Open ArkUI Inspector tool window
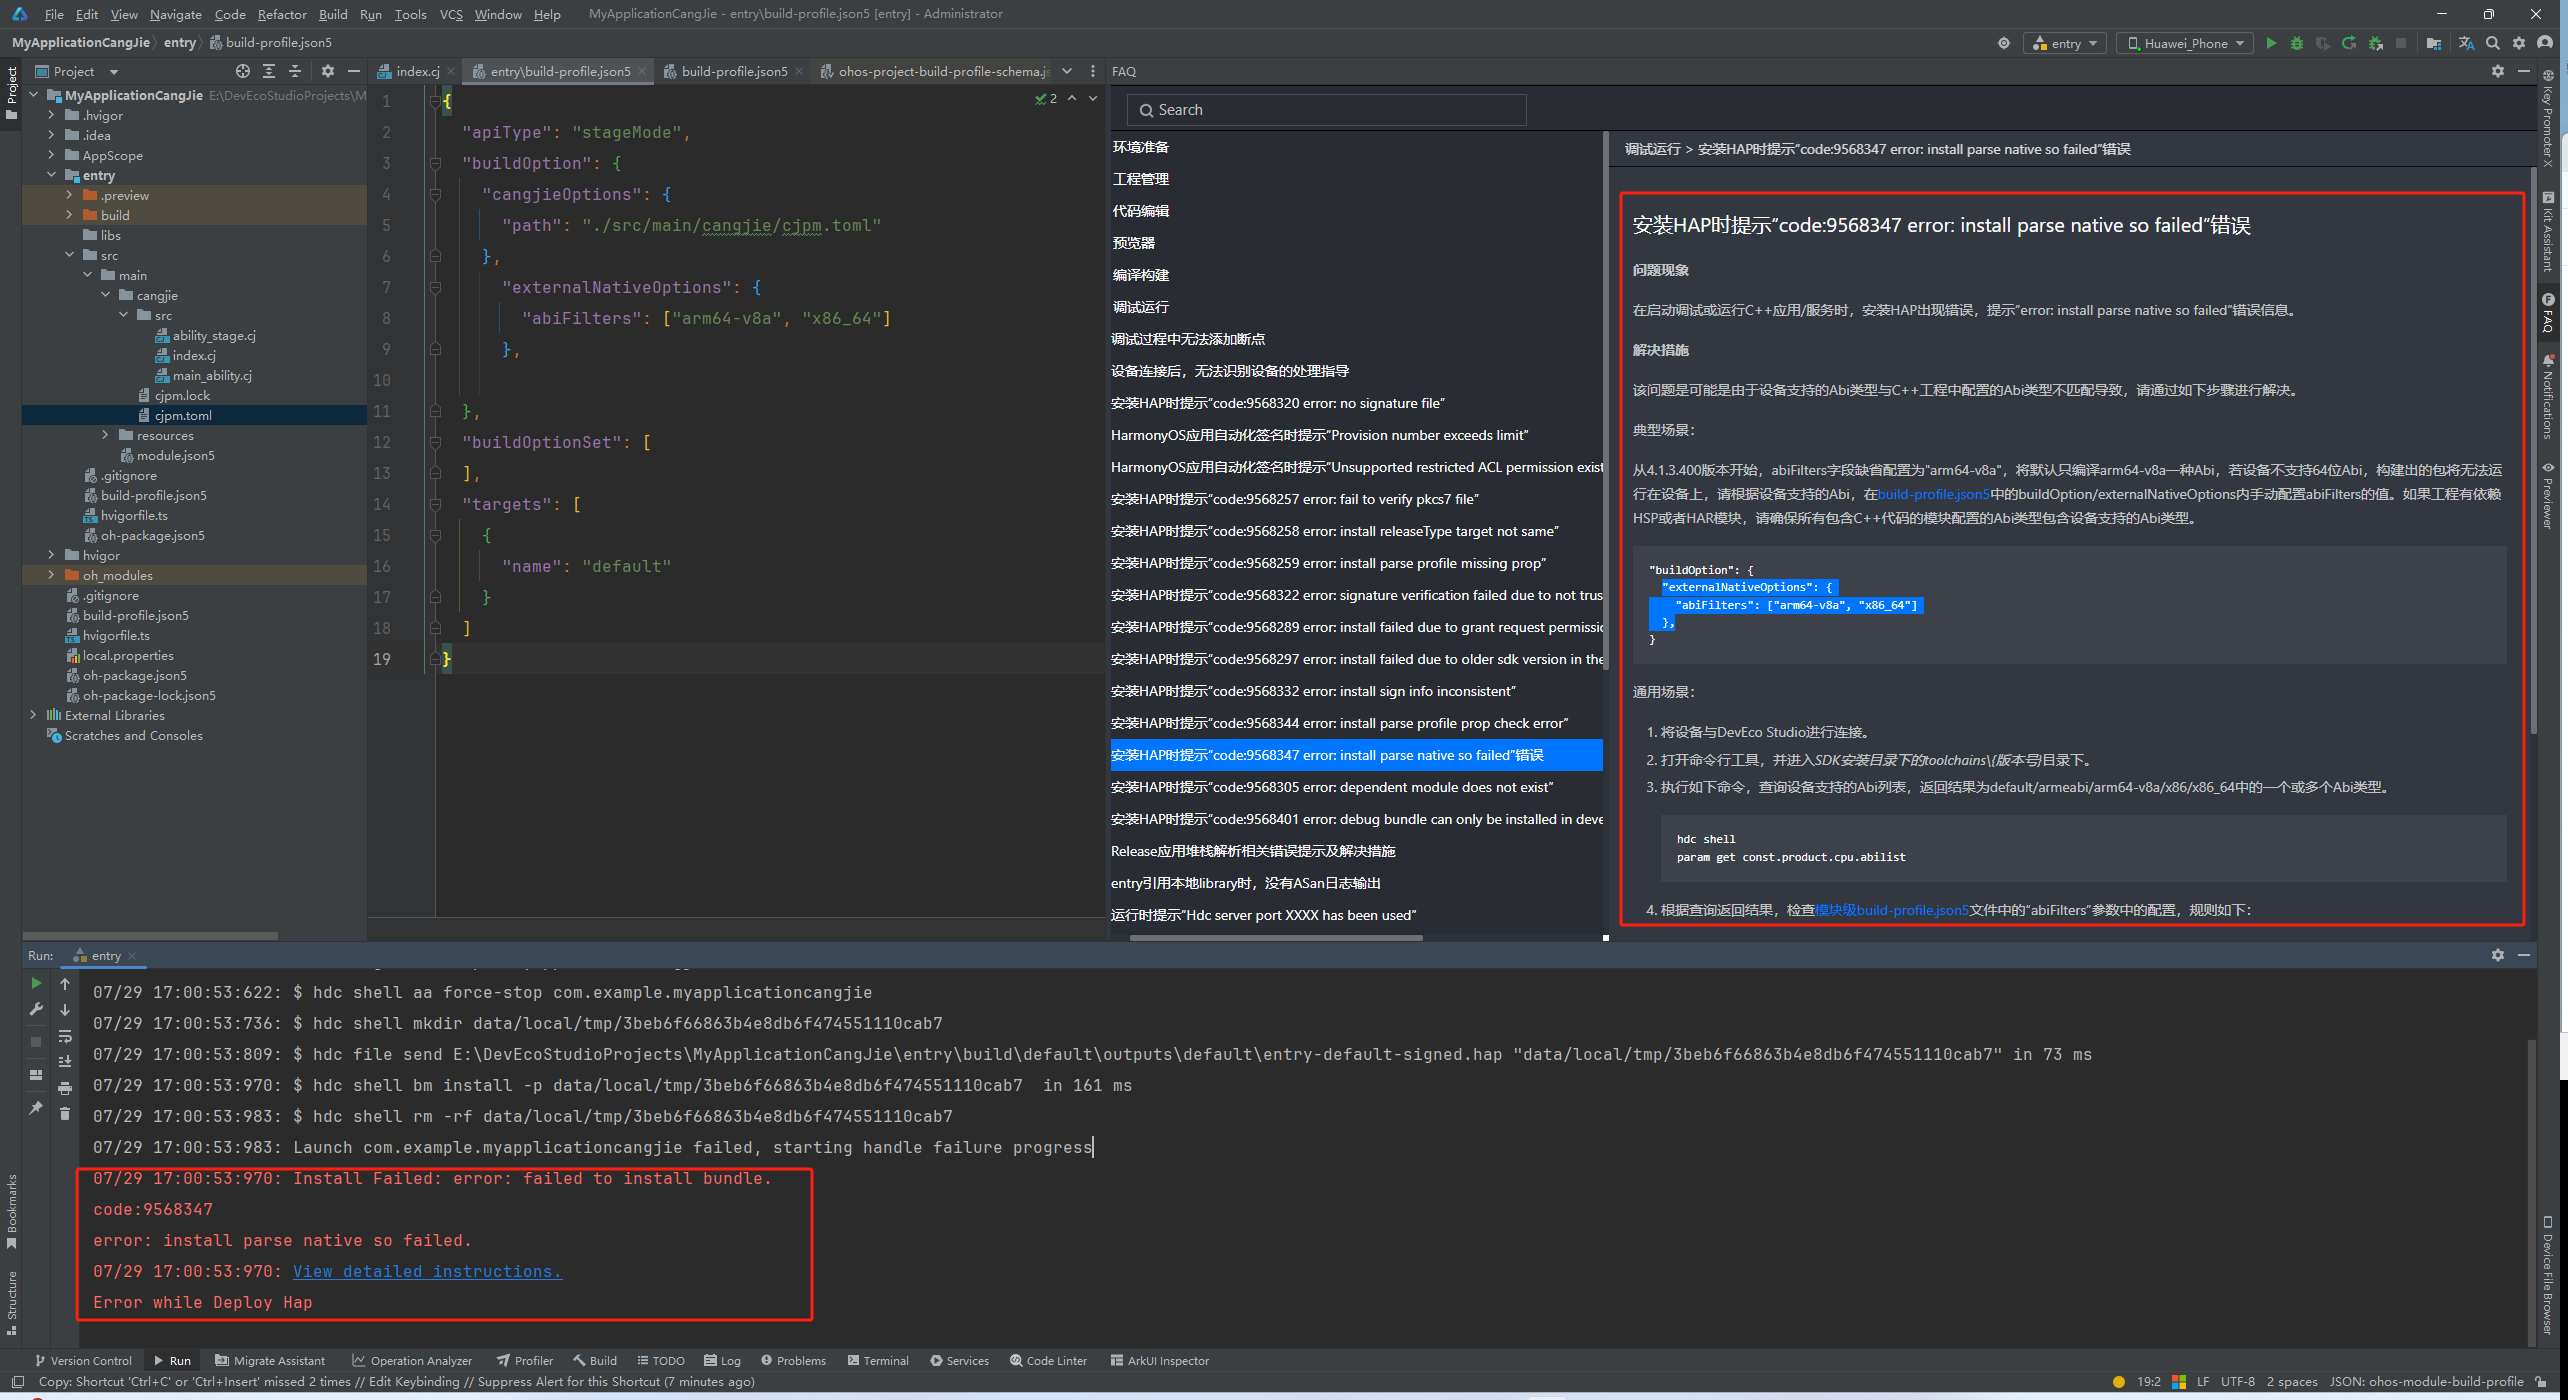Viewport: 2568px width, 1400px height. point(1160,1361)
